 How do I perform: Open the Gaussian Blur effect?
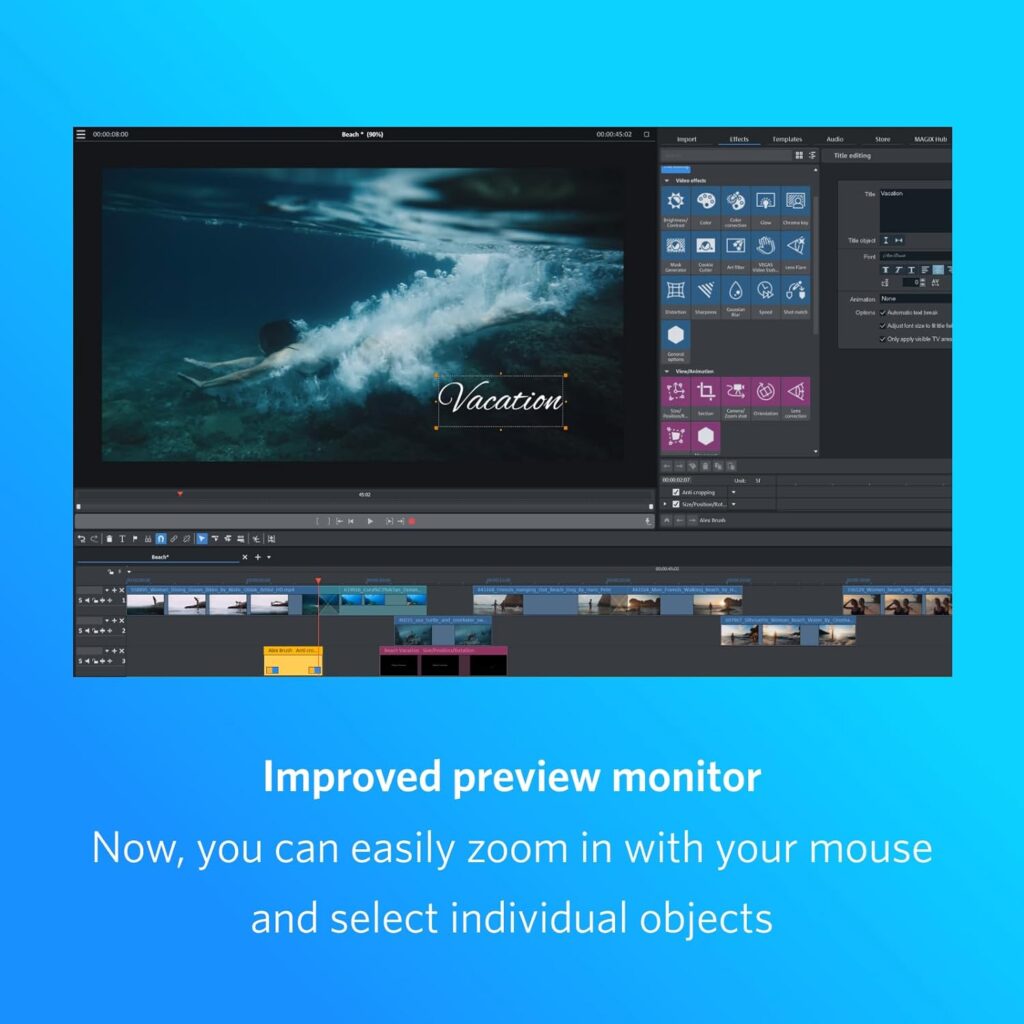coord(736,291)
